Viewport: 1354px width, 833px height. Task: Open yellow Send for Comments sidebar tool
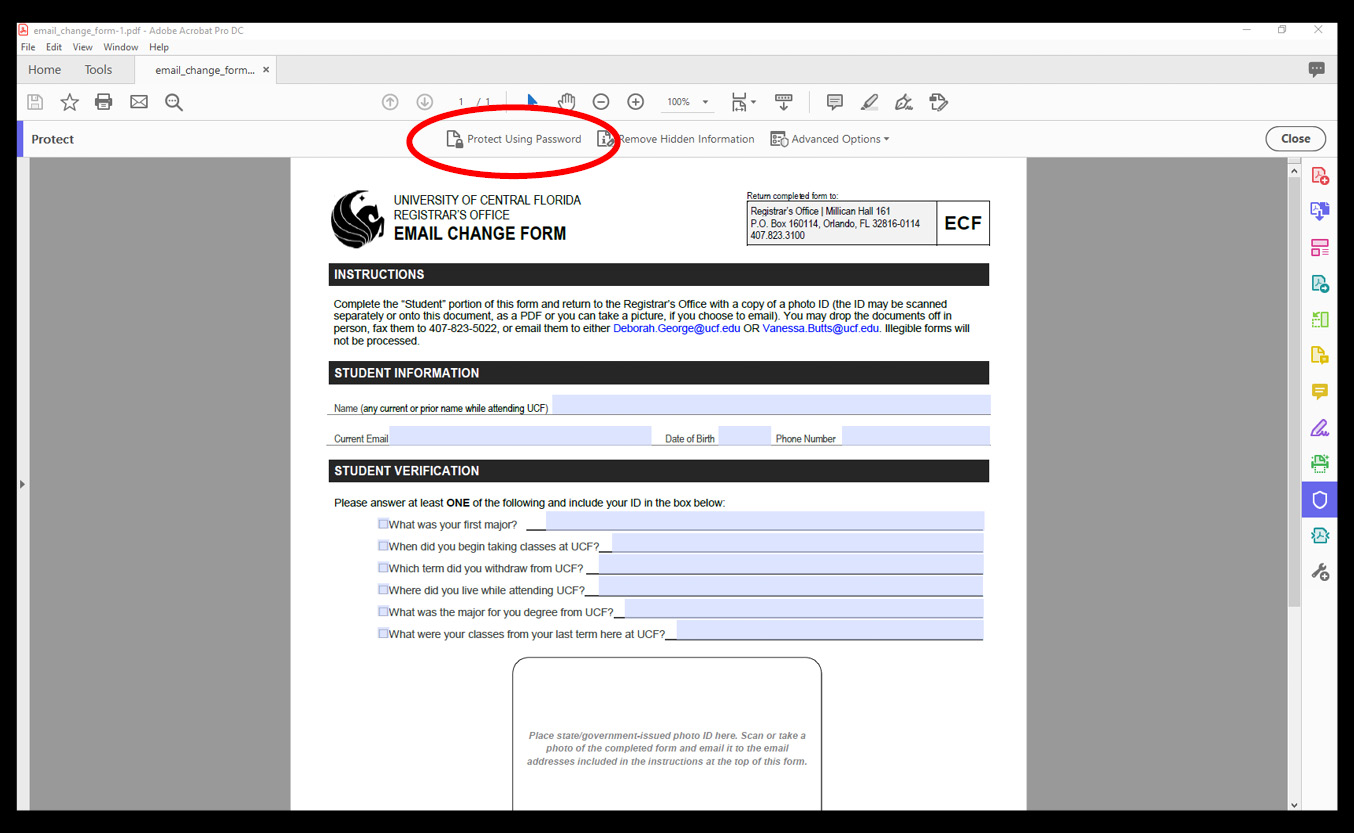(1320, 356)
